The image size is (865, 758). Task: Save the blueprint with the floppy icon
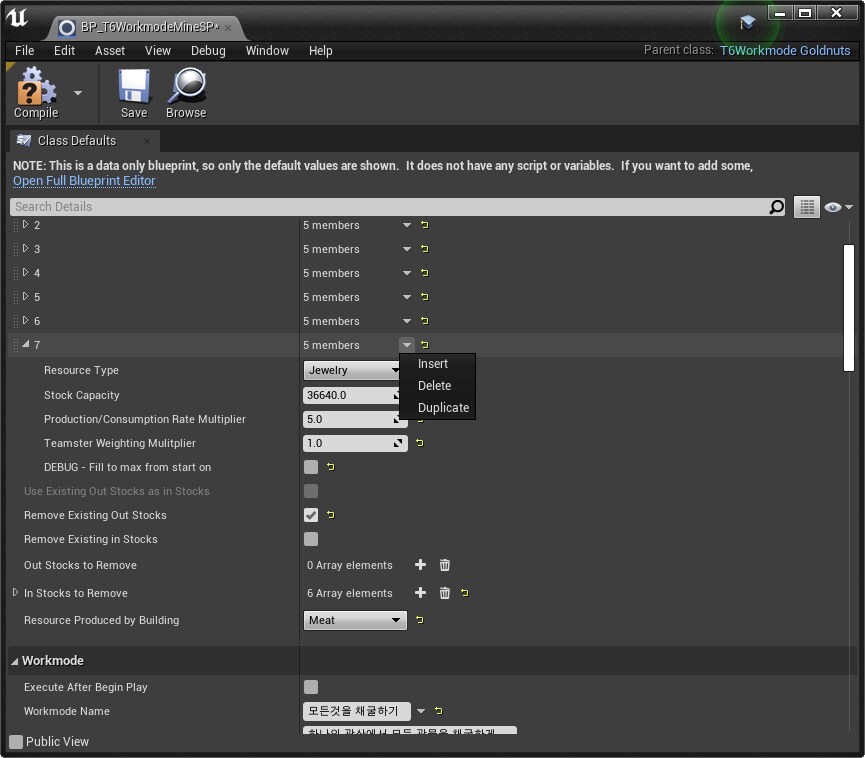click(134, 86)
